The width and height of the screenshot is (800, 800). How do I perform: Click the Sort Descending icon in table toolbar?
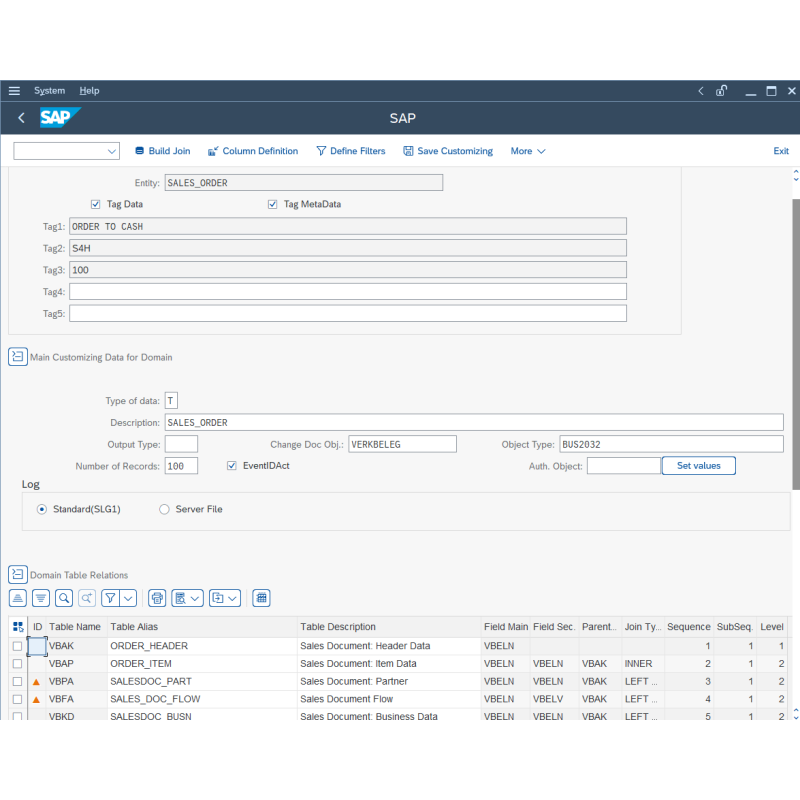(x=41, y=598)
